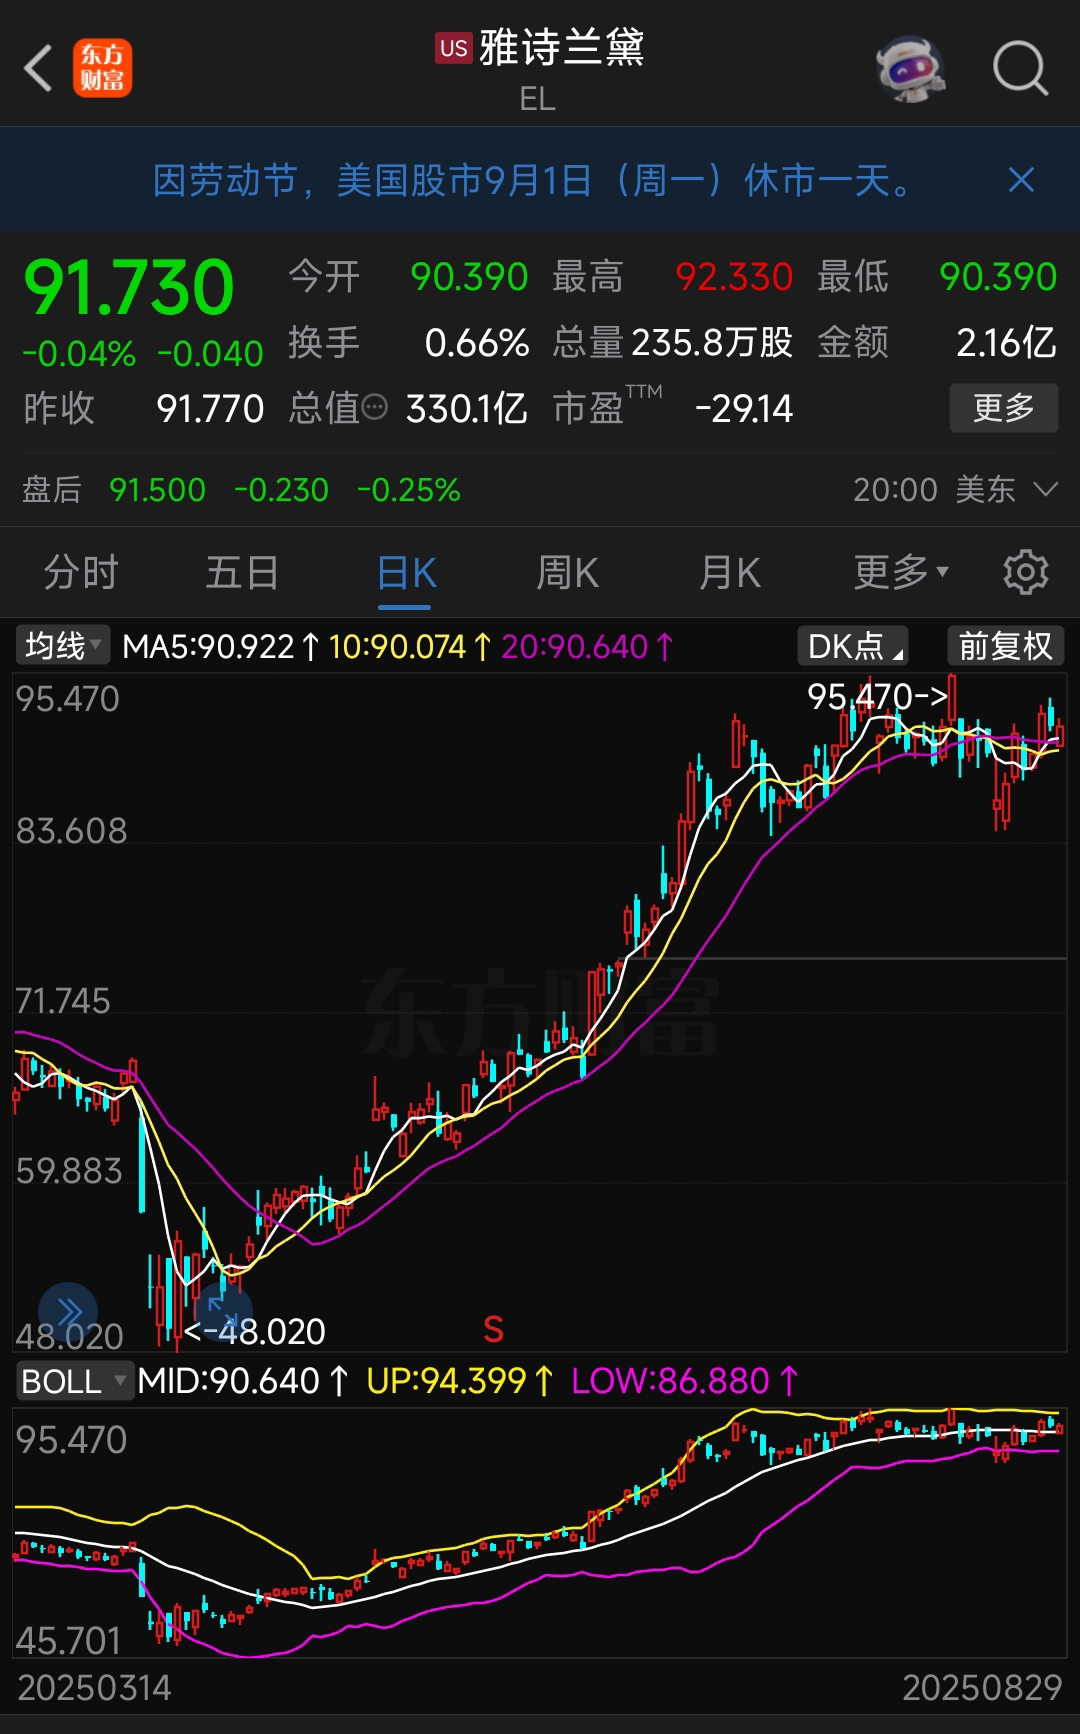Tap the EL ticker symbol
Screen dimensions: 1080x1734
[x=537, y=99]
